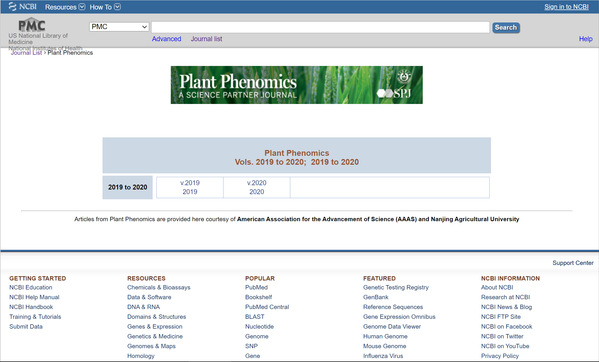
Task: Open Bookshelf link
Action: point(259,297)
